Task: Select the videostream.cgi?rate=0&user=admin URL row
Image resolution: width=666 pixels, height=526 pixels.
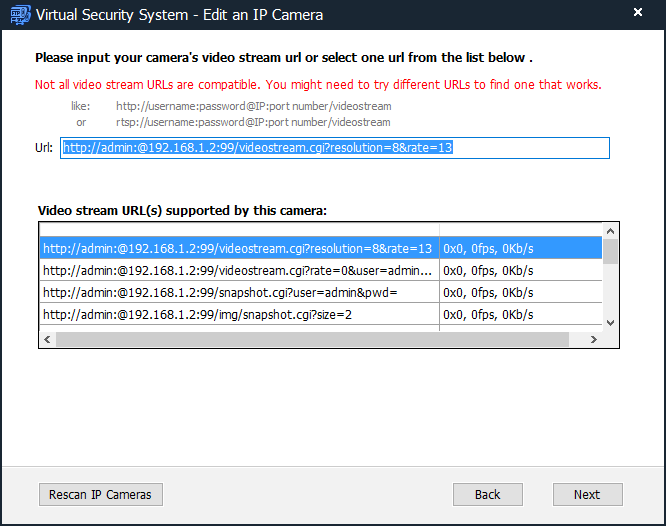Action: [x=238, y=270]
